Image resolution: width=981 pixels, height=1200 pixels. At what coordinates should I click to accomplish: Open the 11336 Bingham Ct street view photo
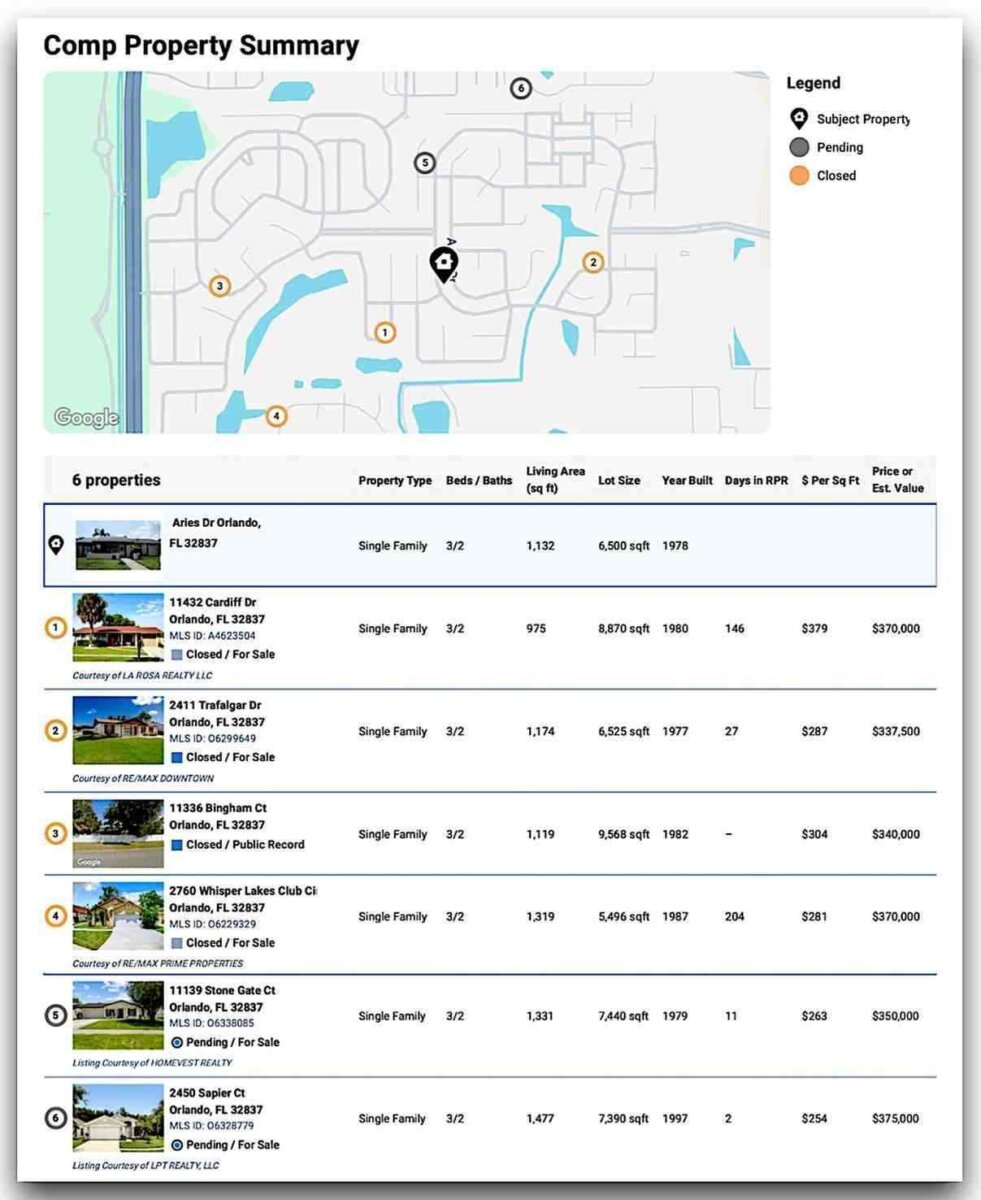(118, 833)
